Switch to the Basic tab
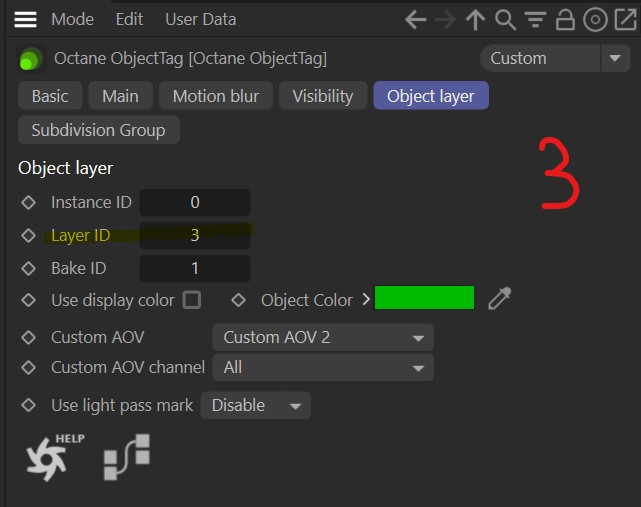 click(50, 96)
